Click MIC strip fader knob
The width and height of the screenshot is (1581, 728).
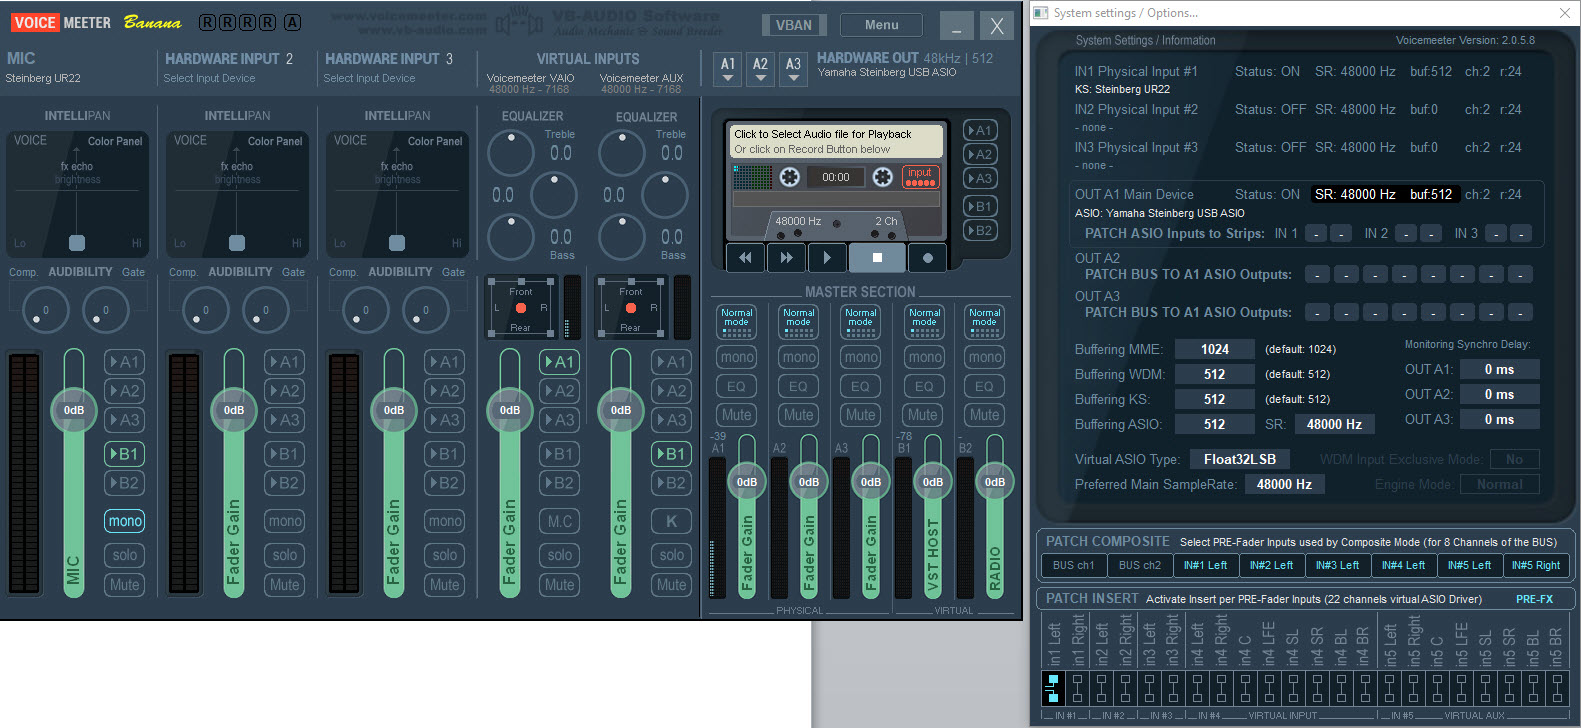pos(74,410)
